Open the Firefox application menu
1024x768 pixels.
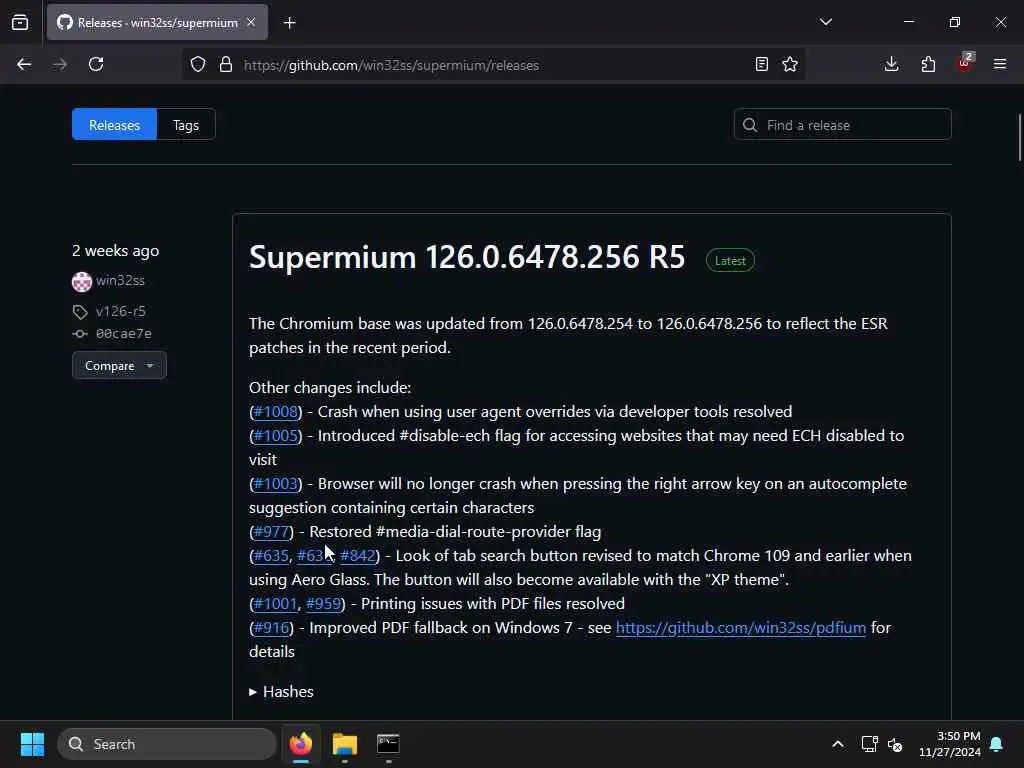pyautogui.click(x=1000, y=64)
